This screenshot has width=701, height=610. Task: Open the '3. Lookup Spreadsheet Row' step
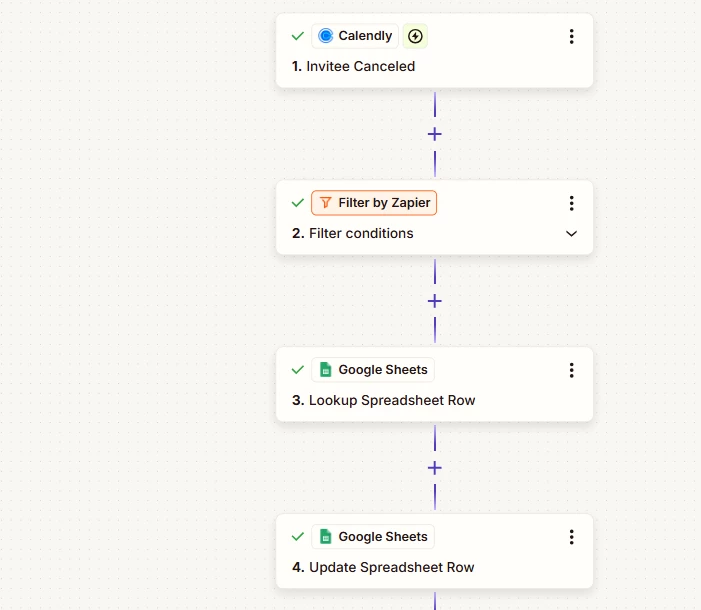coord(435,385)
